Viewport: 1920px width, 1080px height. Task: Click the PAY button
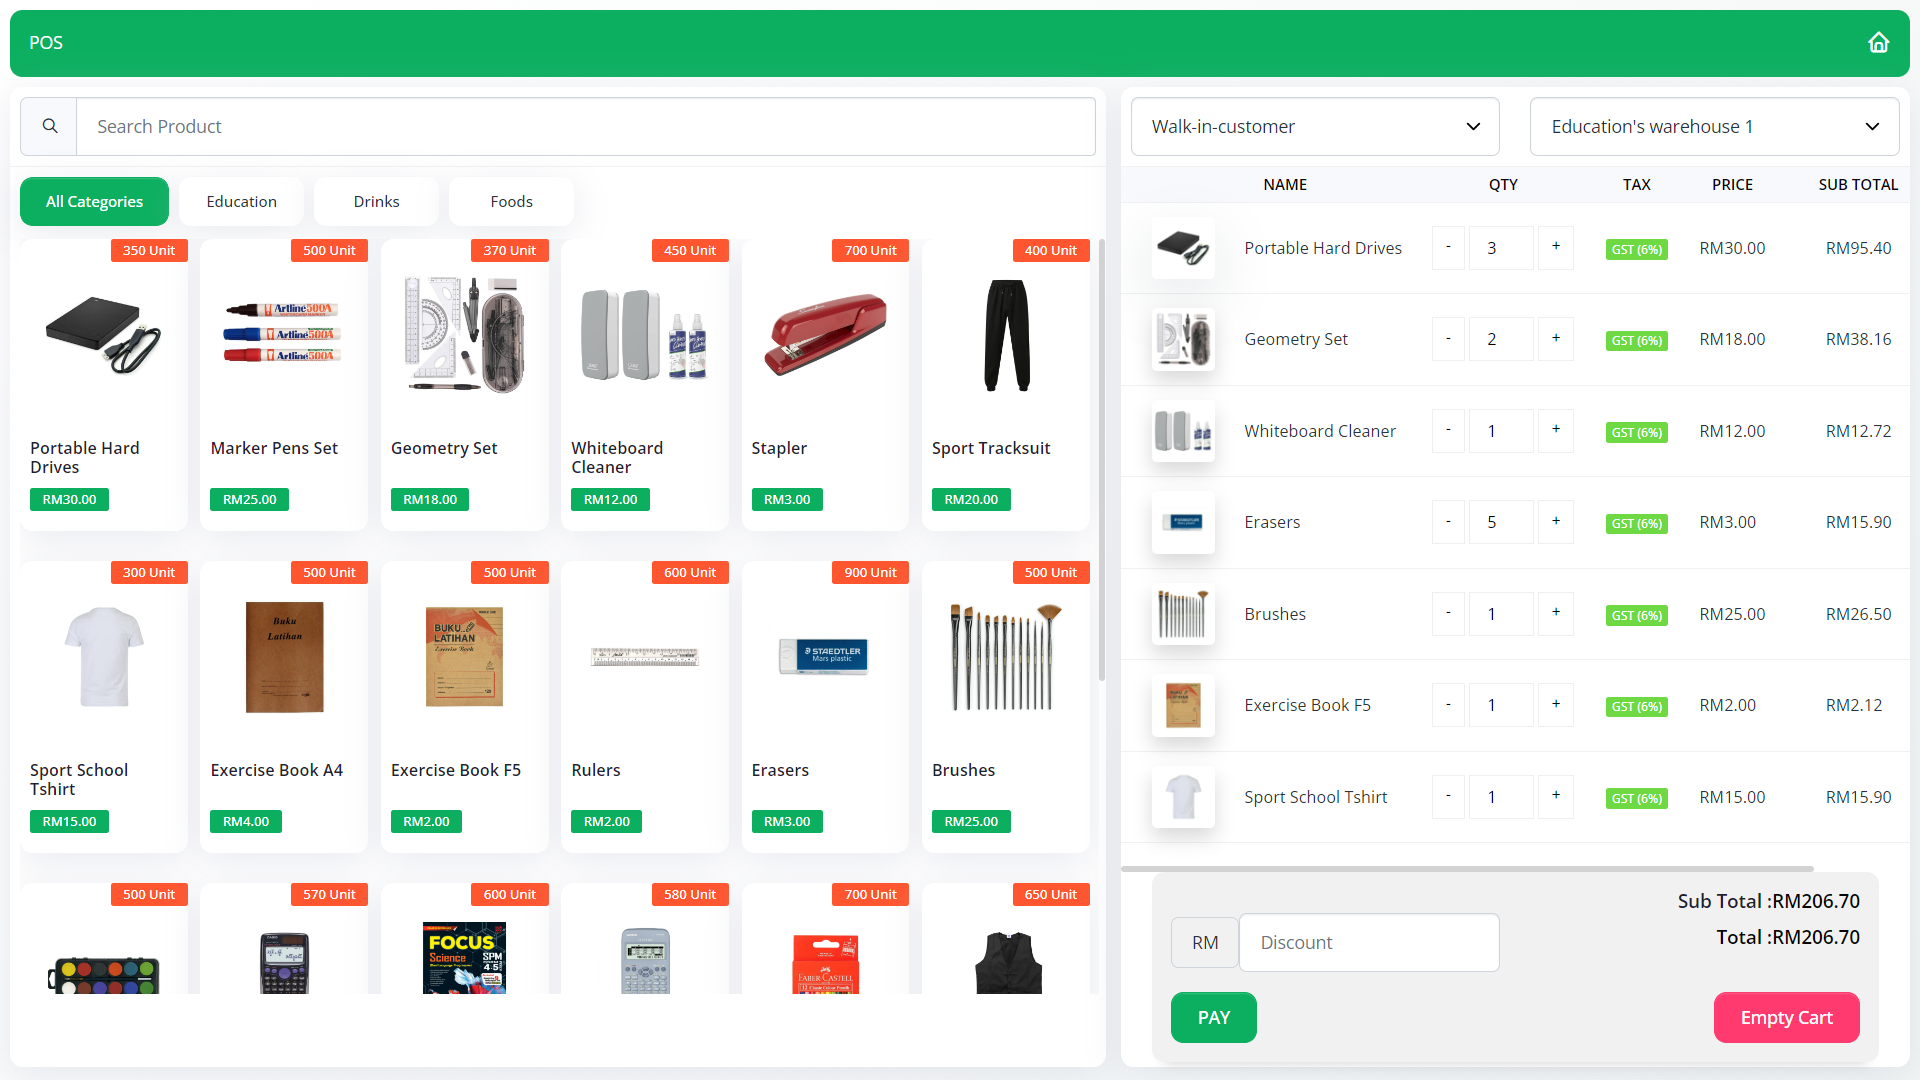coord(1213,1017)
